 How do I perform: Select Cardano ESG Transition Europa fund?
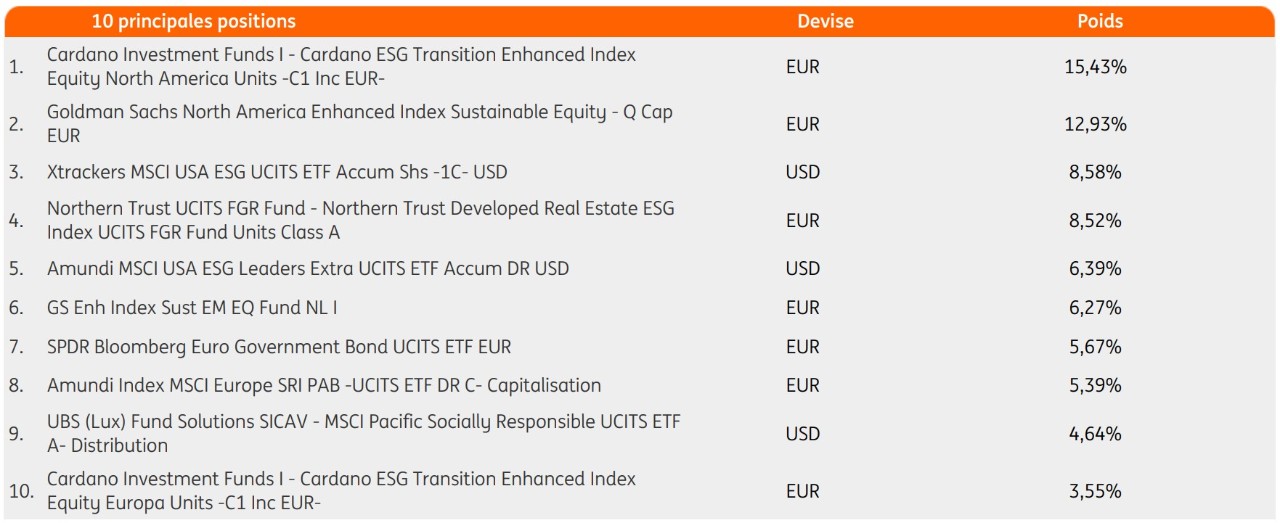coord(341,491)
